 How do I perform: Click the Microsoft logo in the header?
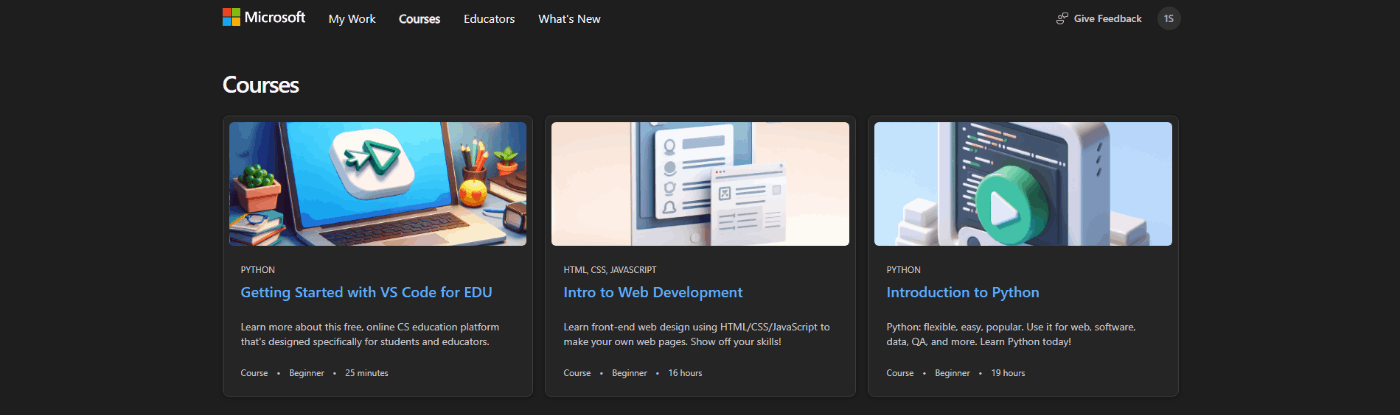click(x=264, y=18)
